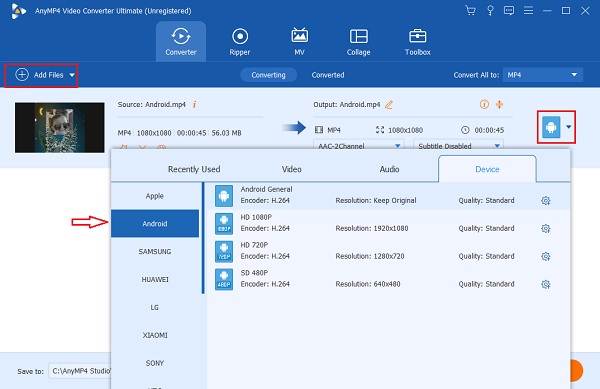Select the Android General profile icon
This screenshot has height=389, width=600.
(x=224, y=196)
